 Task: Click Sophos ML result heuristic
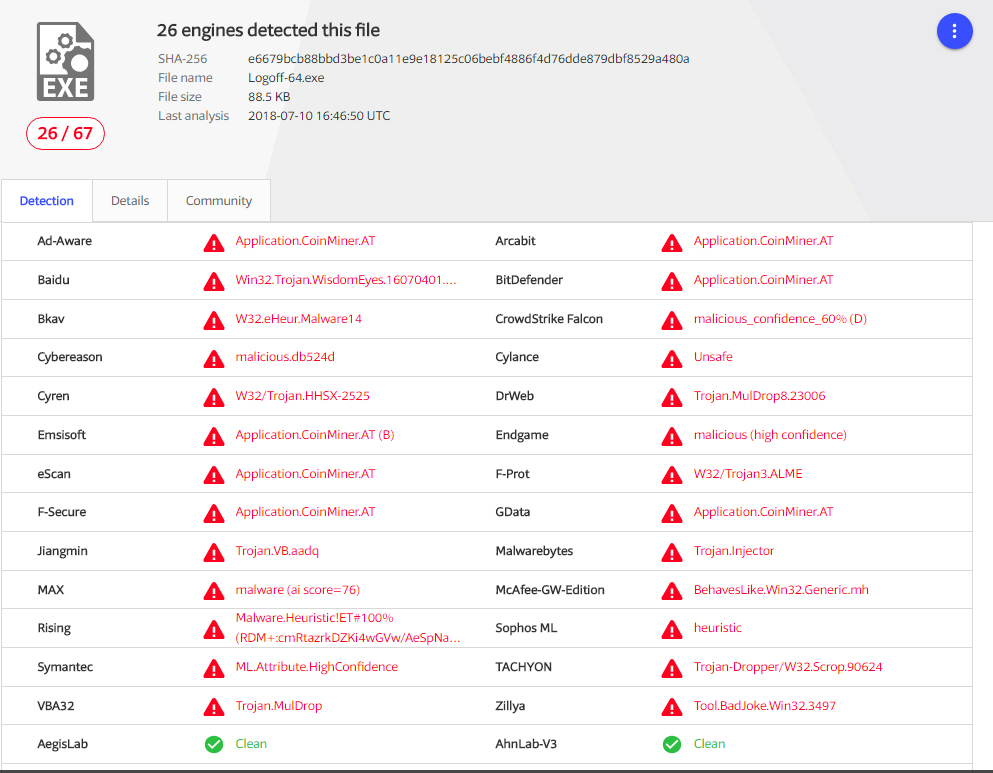[x=718, y=628]
